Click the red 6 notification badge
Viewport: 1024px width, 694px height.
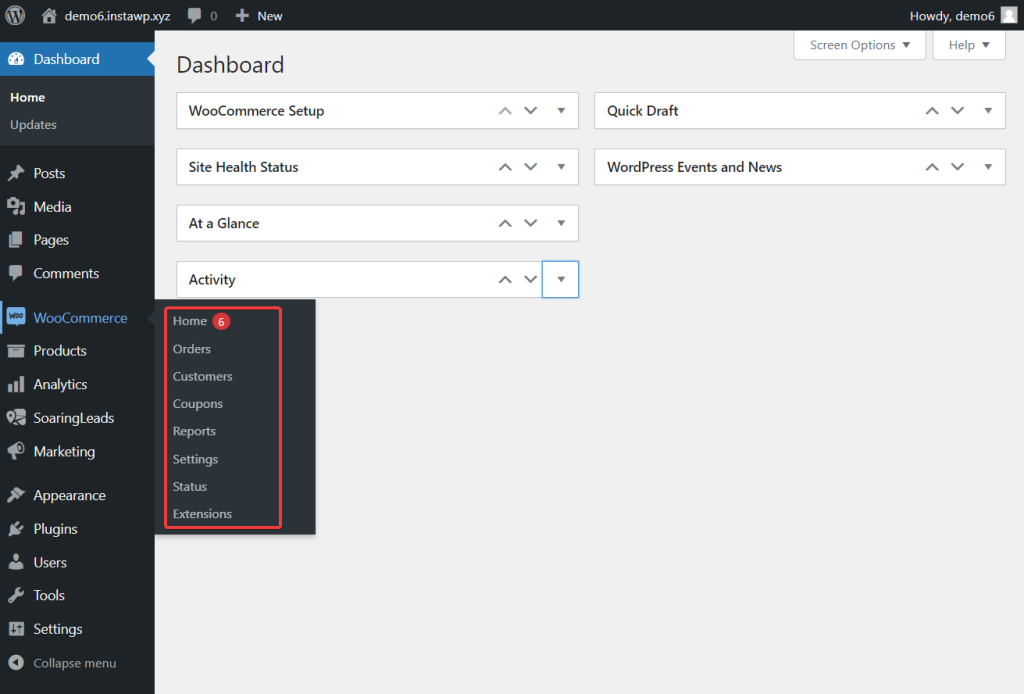tap(221, 321)
